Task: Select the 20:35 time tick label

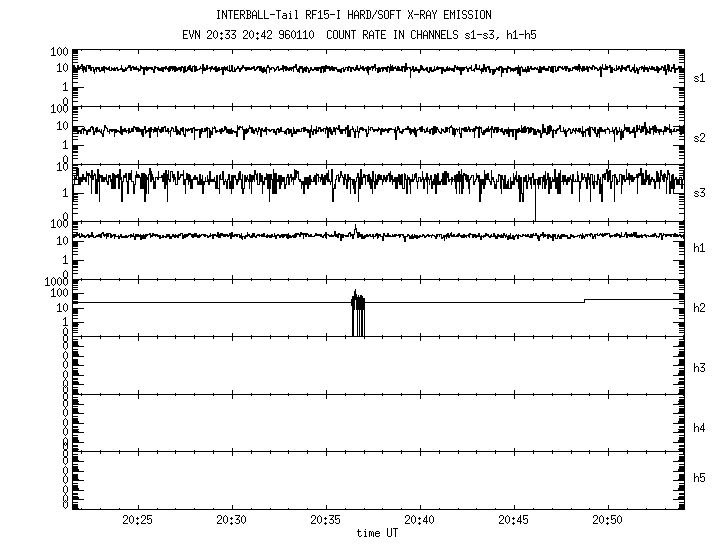Action: click(x=325, y=520)
